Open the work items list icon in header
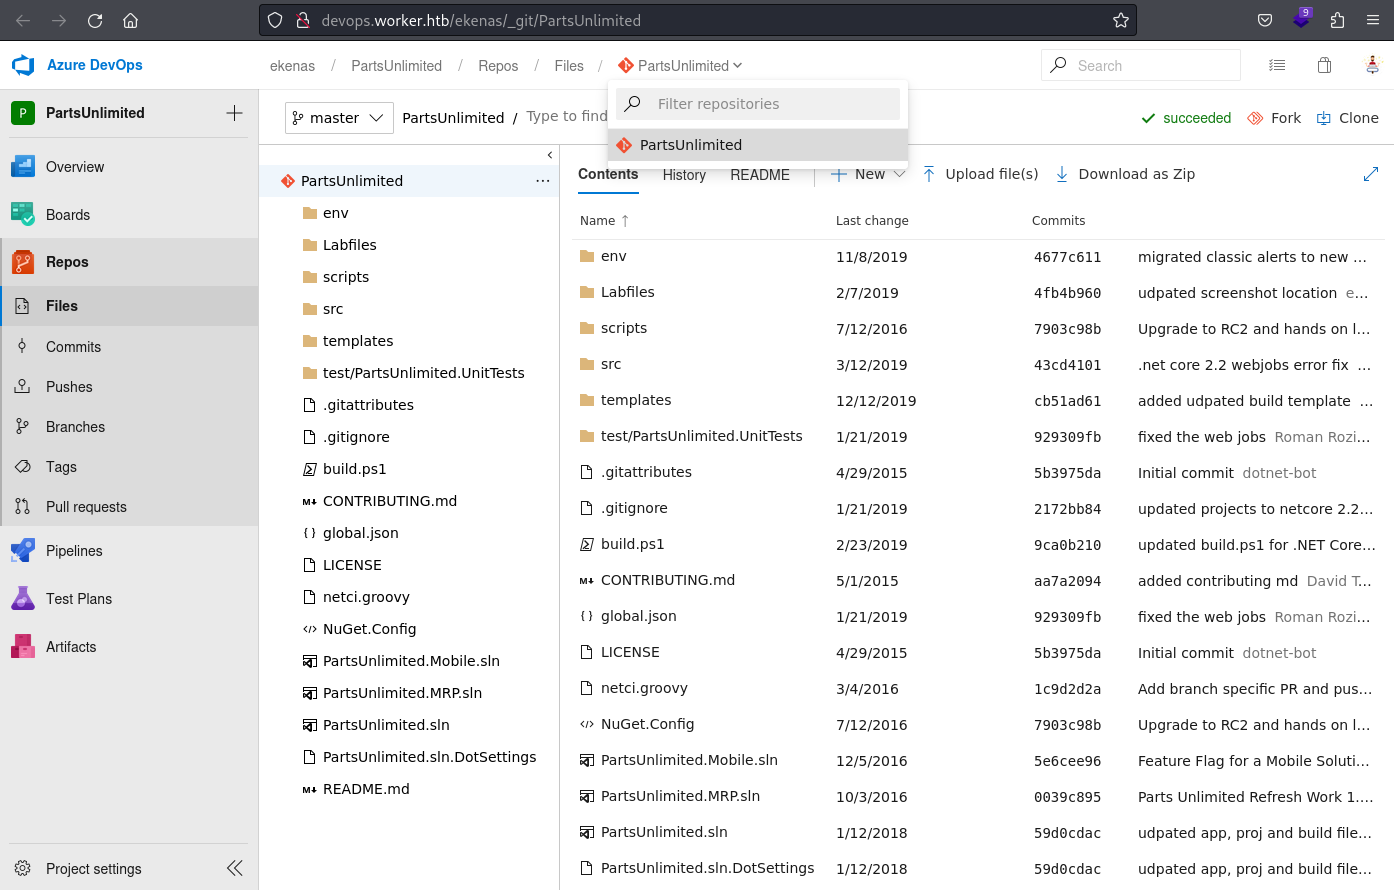 [1277, 65]
